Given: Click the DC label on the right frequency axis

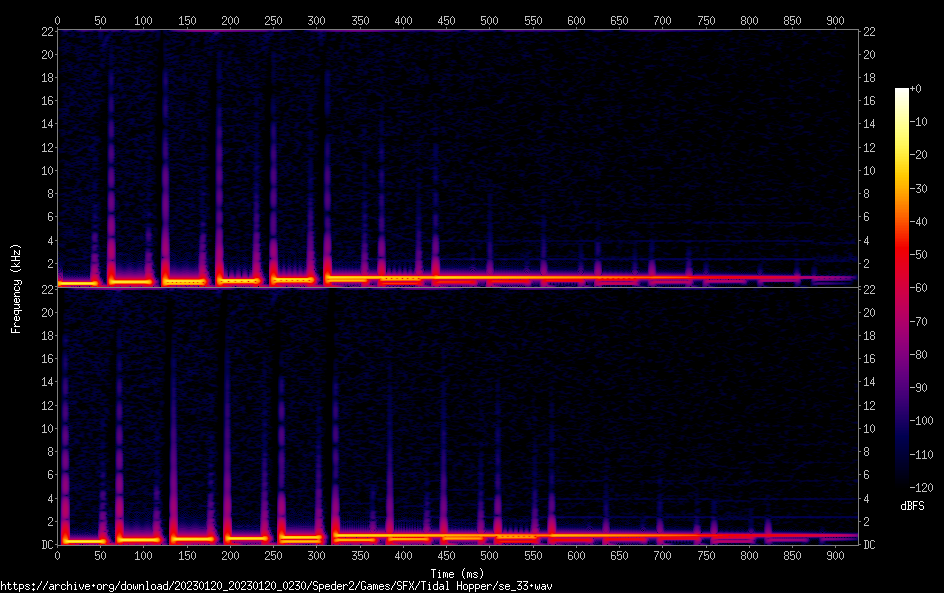Looking at the screenshot, I should point(870,544).
